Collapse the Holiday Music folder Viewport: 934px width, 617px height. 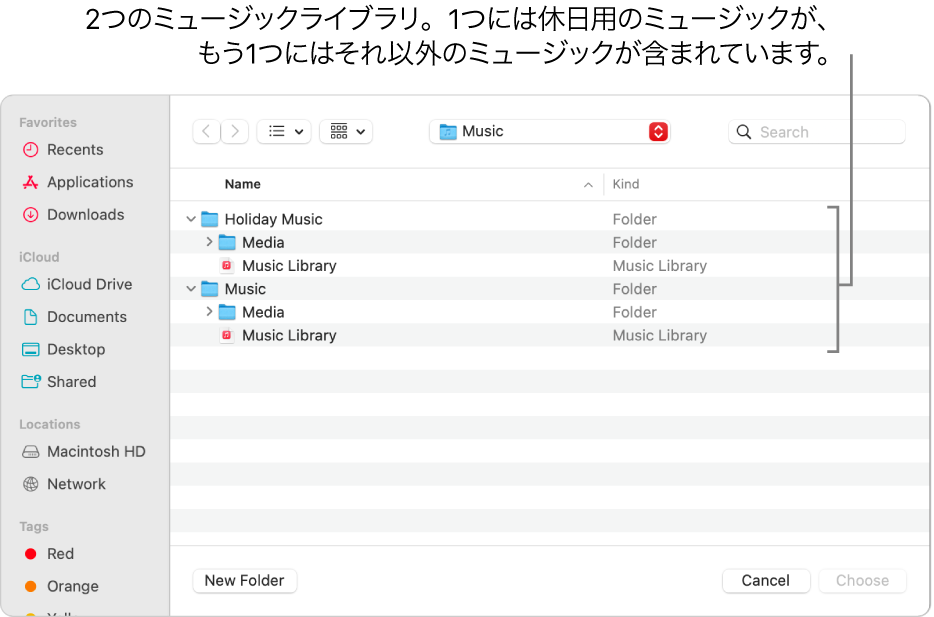click(191, 219)
